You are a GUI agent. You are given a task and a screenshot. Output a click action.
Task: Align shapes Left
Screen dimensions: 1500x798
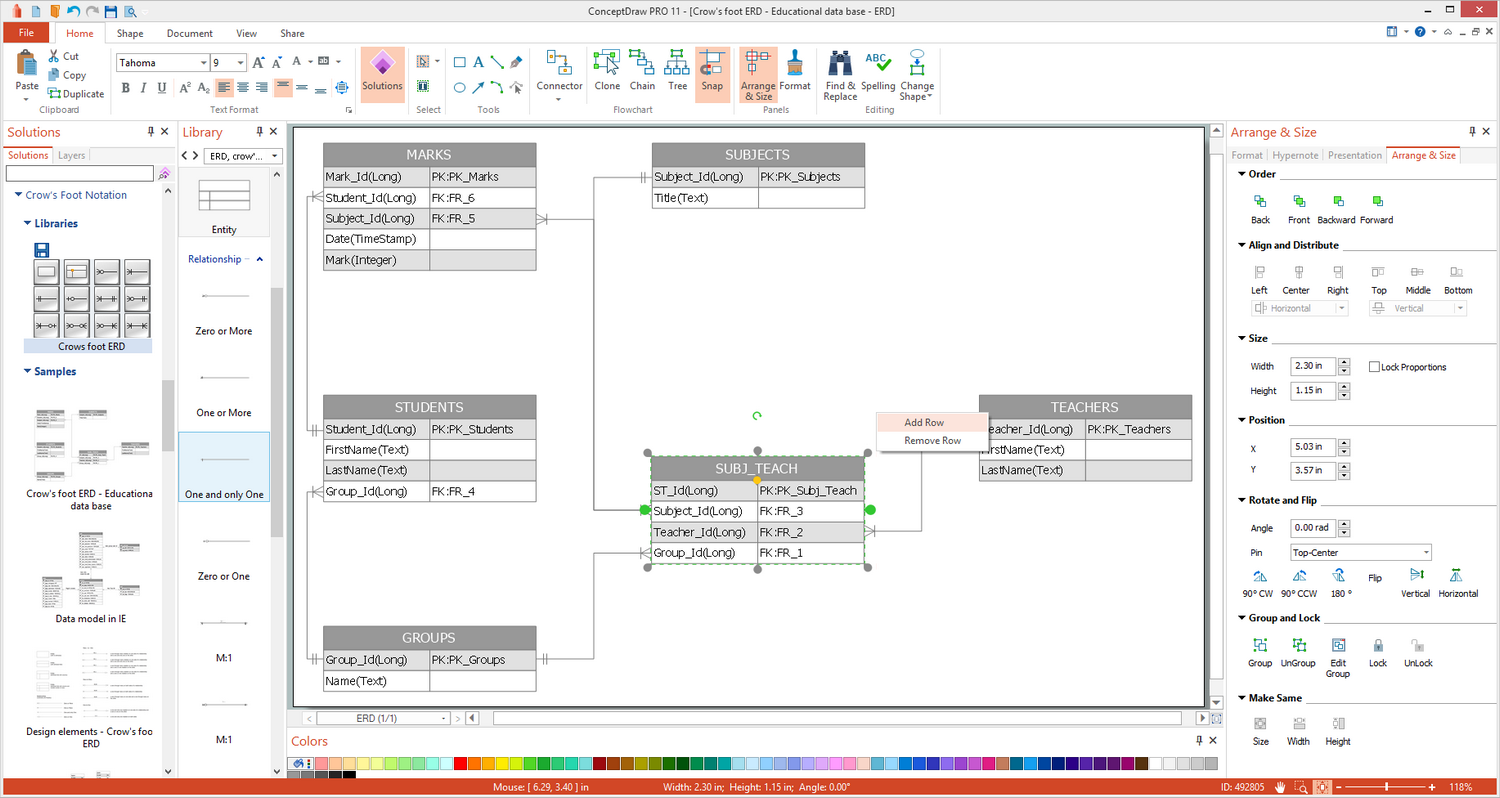[x=1259, y=280]
